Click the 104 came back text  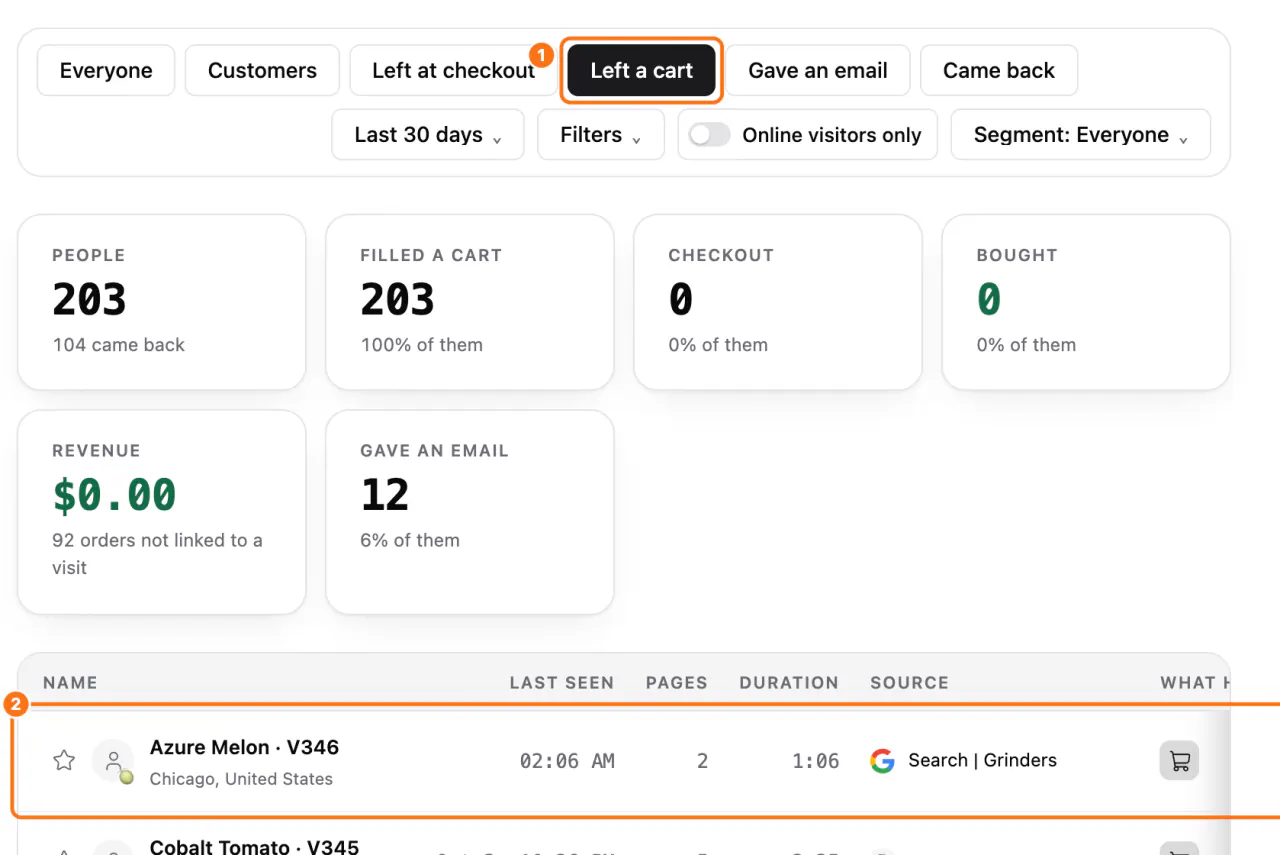119,345
